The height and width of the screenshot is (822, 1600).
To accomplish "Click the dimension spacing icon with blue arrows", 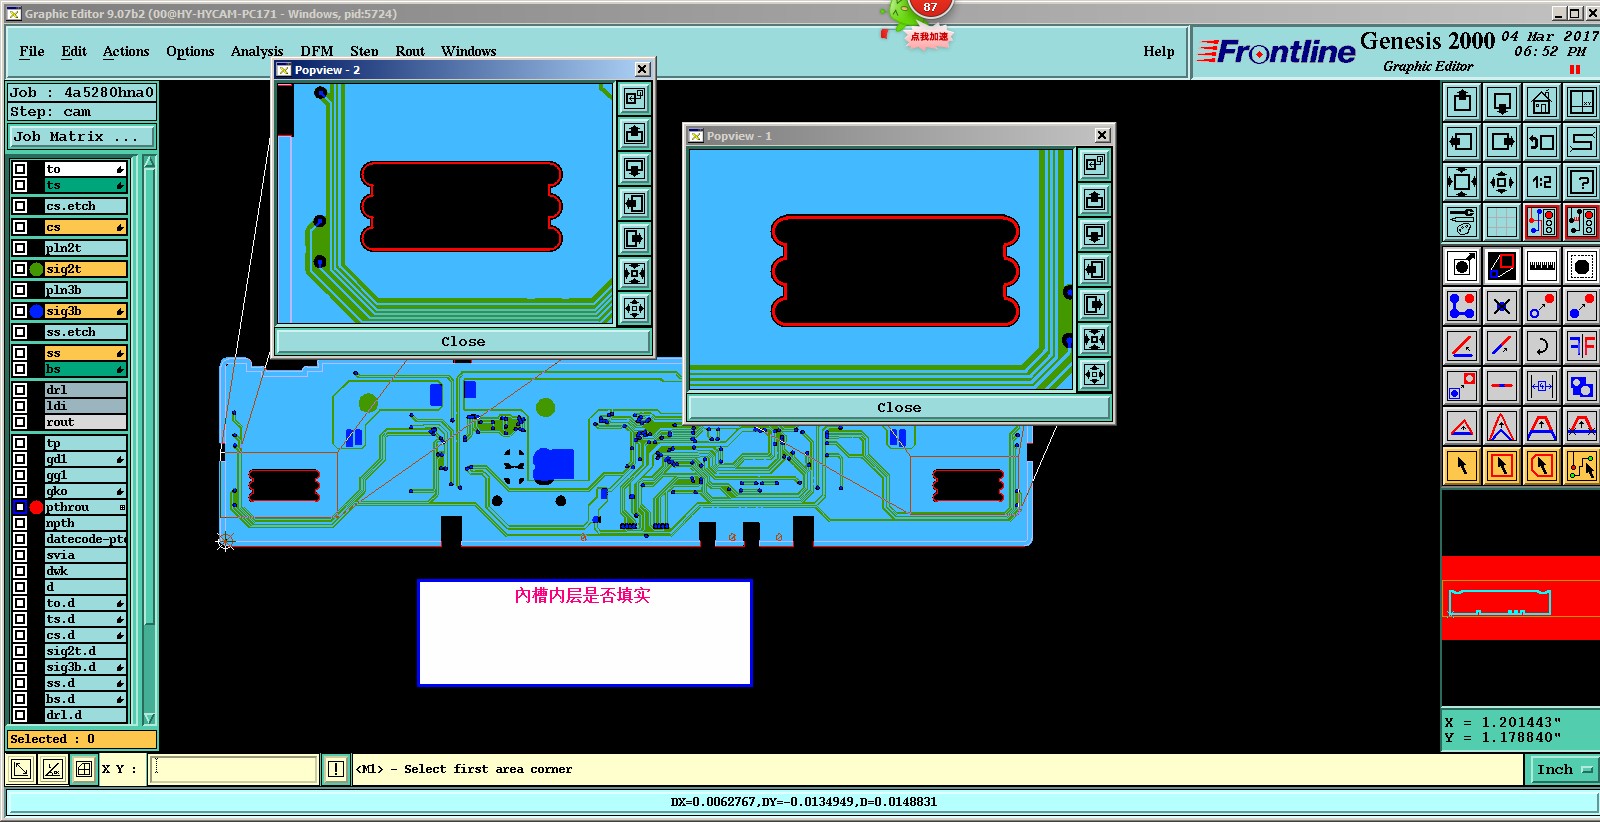I will point(1542,386).
